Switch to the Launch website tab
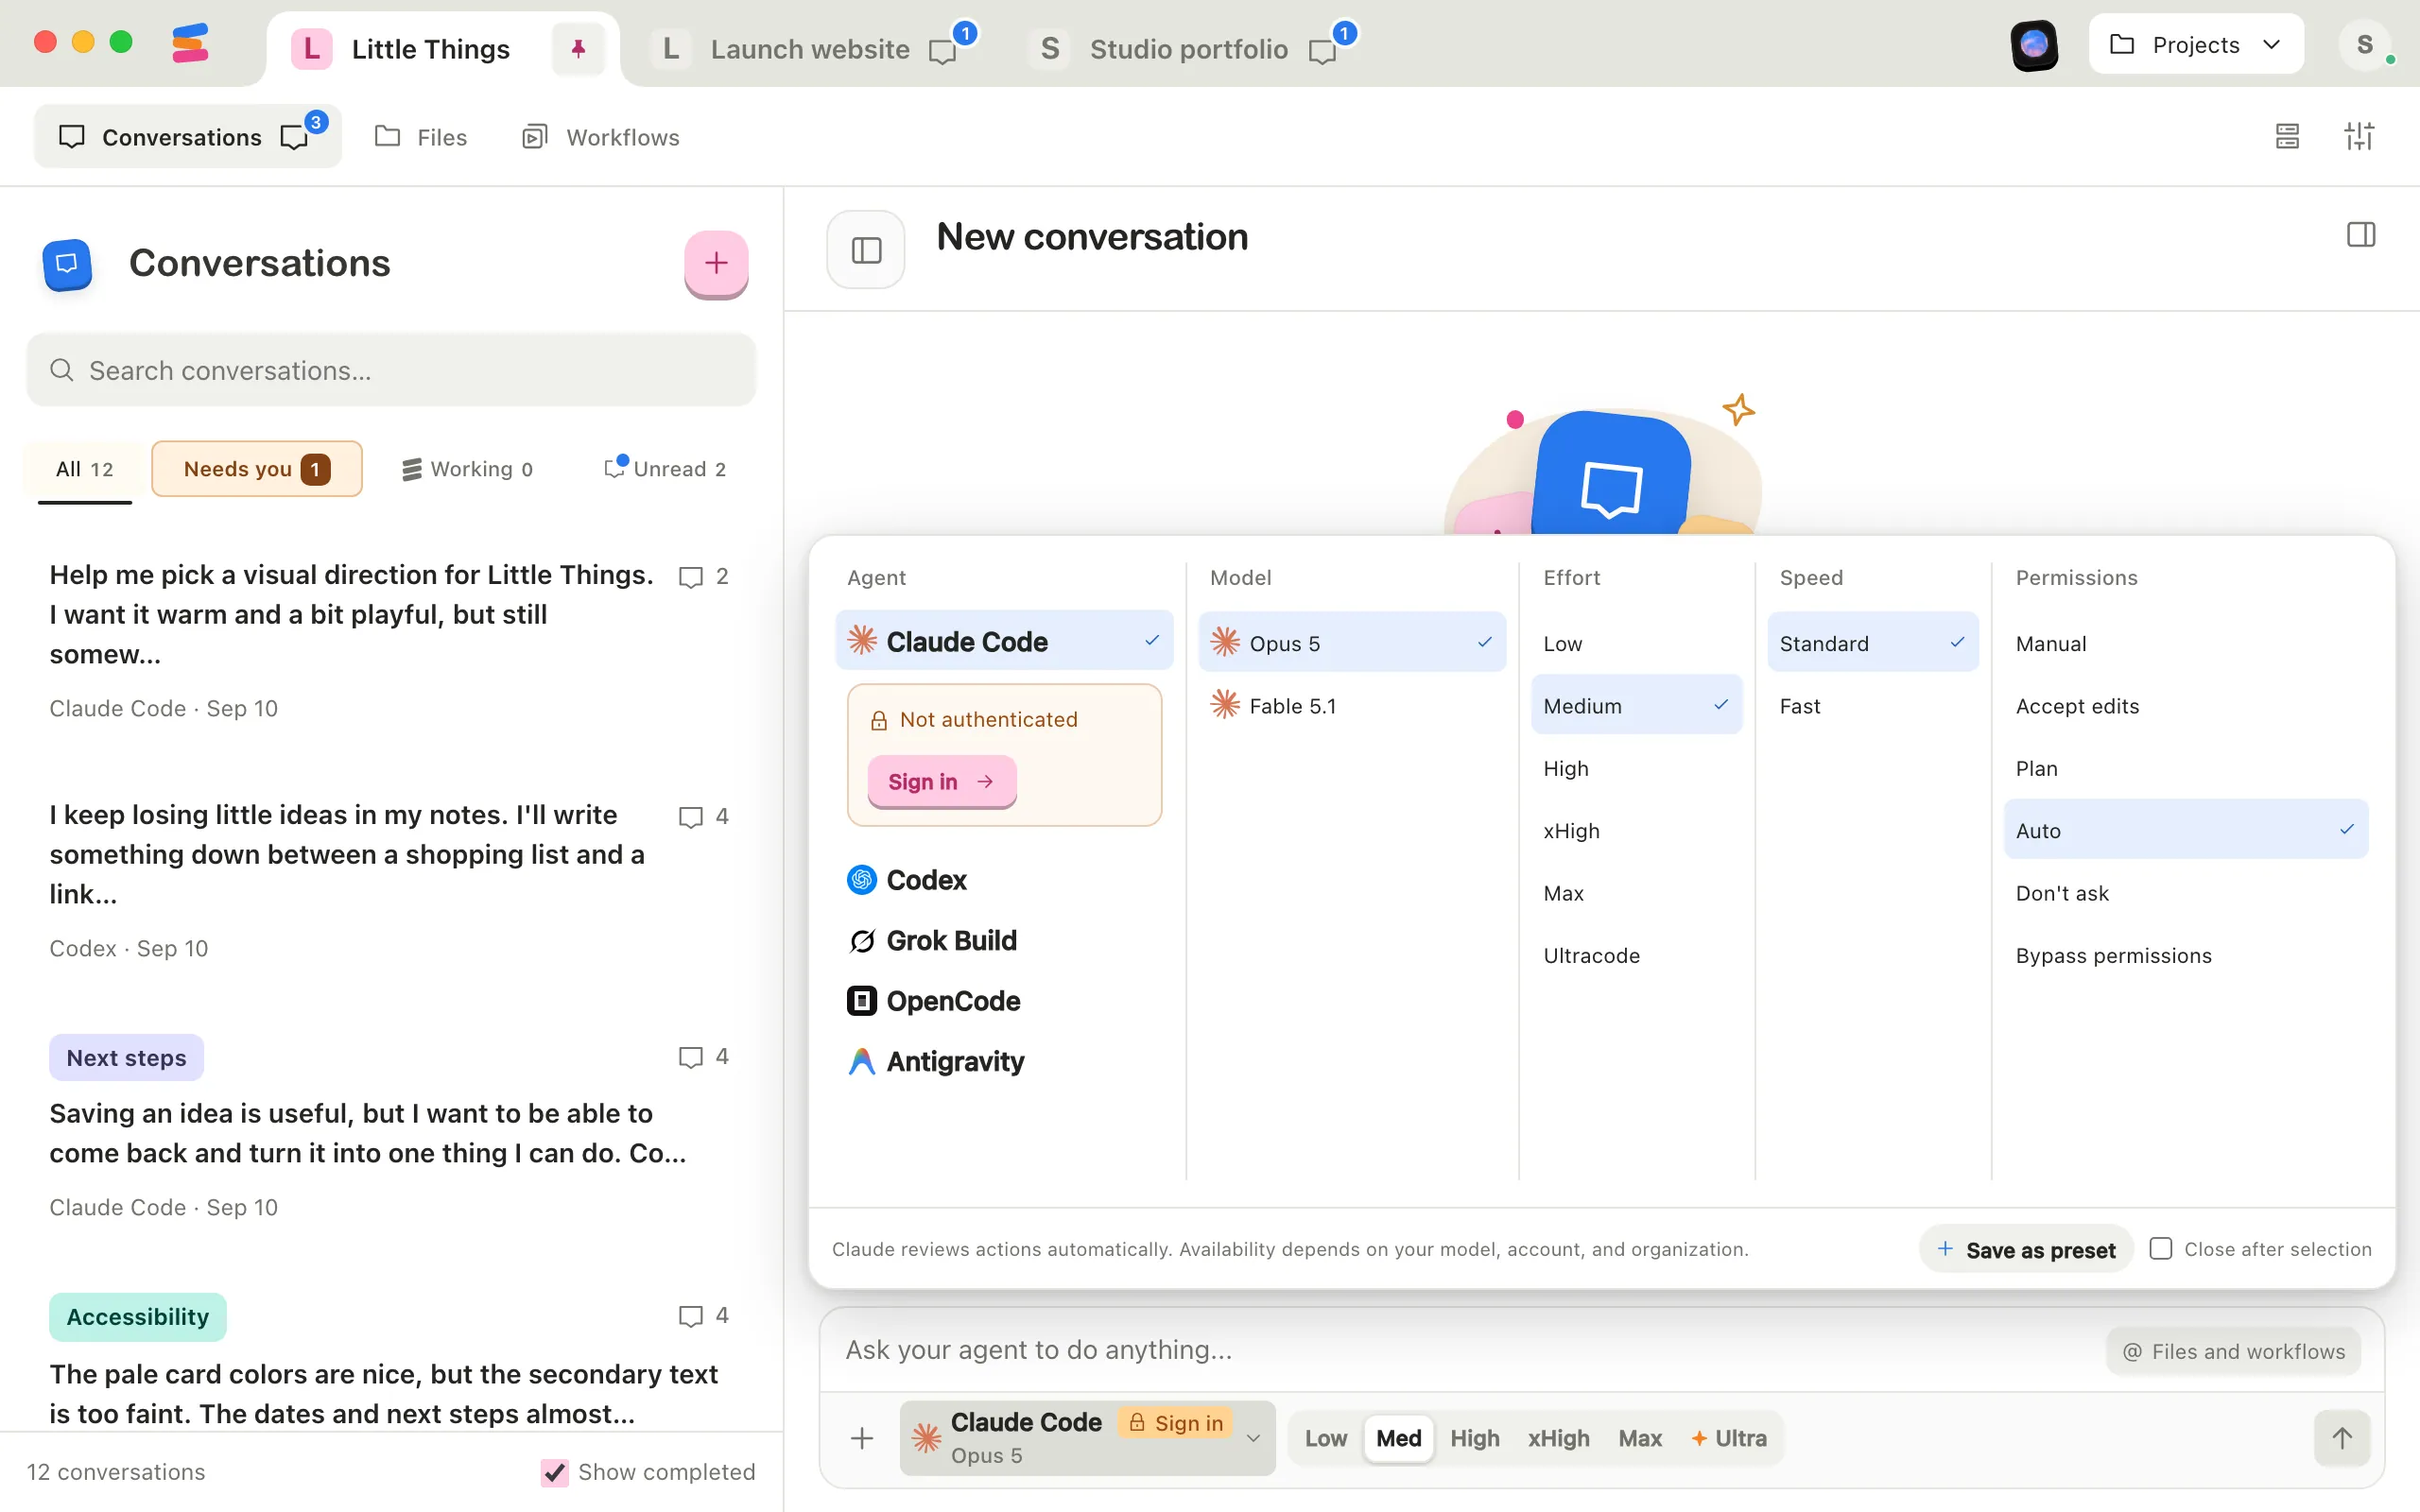 point(811,49)
